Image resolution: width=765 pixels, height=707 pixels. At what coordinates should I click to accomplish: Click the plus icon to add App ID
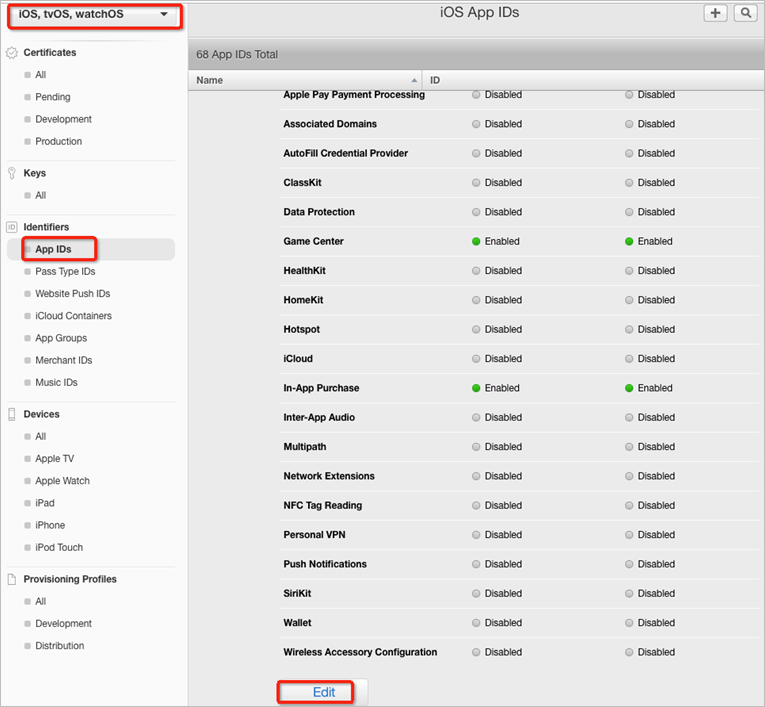[x=715, y=13]
